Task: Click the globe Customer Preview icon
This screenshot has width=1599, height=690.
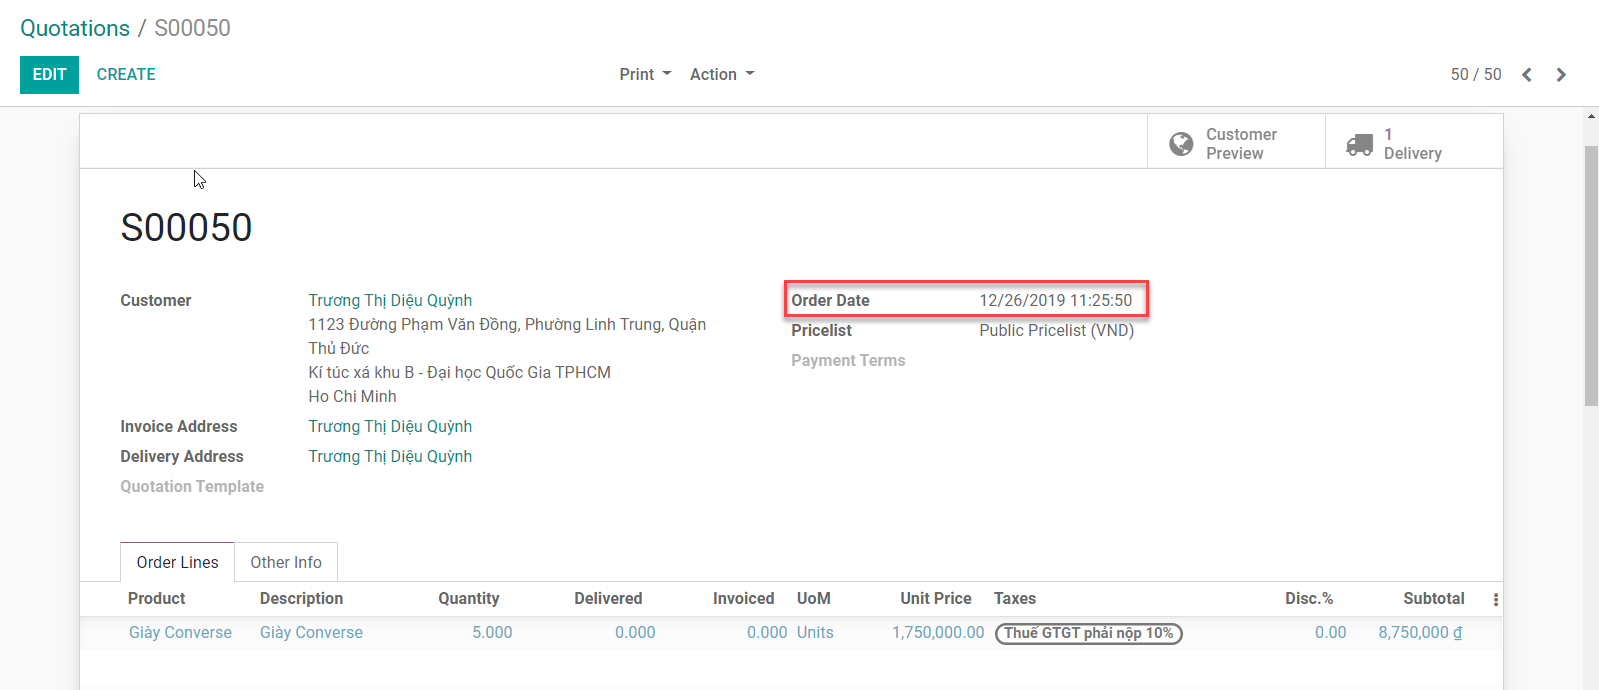Action: pyautogui.click(x=1181, y=144)
